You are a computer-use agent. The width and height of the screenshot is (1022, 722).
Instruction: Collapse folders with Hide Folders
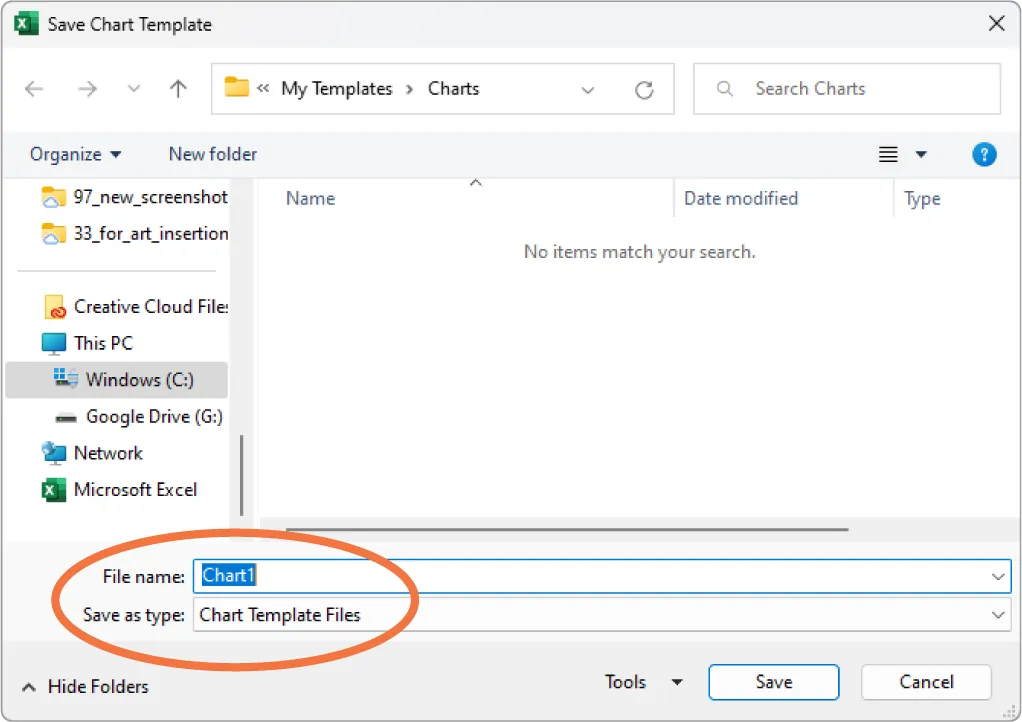pos(86,687)
